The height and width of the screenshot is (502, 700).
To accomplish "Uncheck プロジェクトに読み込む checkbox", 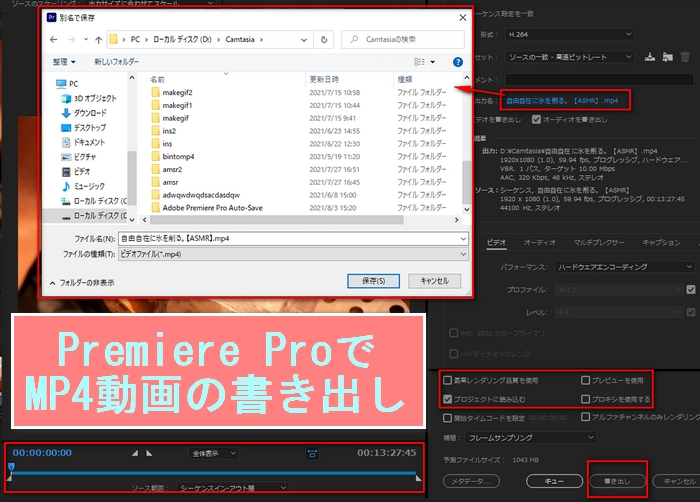I will coord(447,399).
